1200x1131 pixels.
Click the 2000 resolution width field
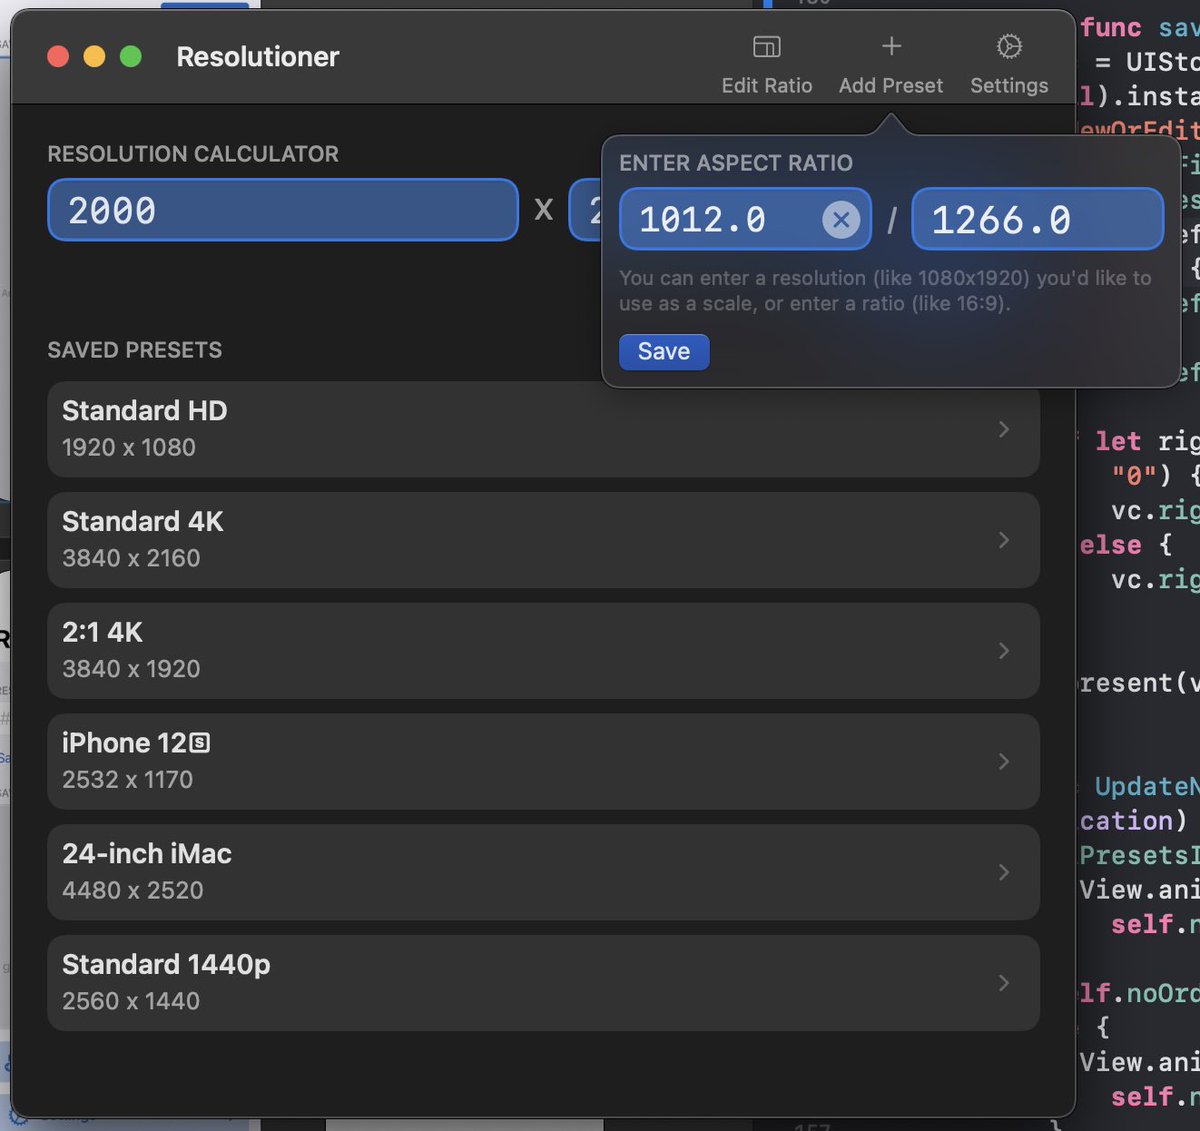[283, 210]
